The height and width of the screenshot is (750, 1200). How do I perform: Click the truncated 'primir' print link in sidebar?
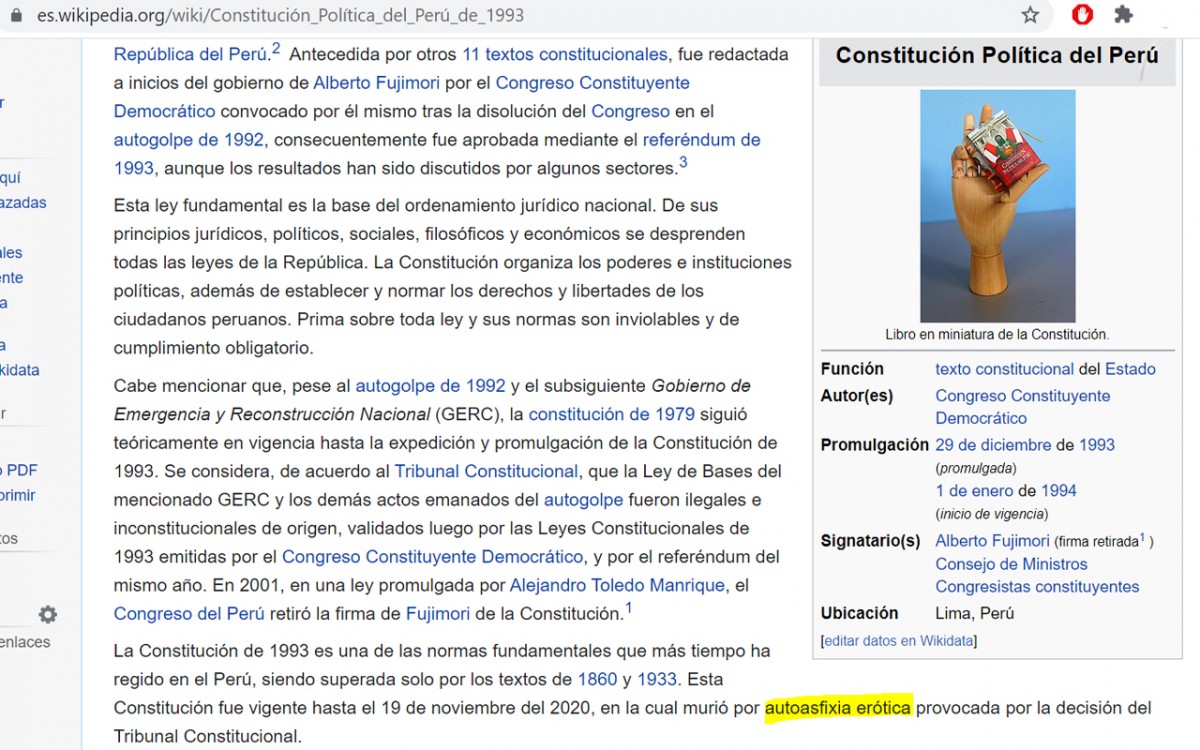[x=18, y=495]
